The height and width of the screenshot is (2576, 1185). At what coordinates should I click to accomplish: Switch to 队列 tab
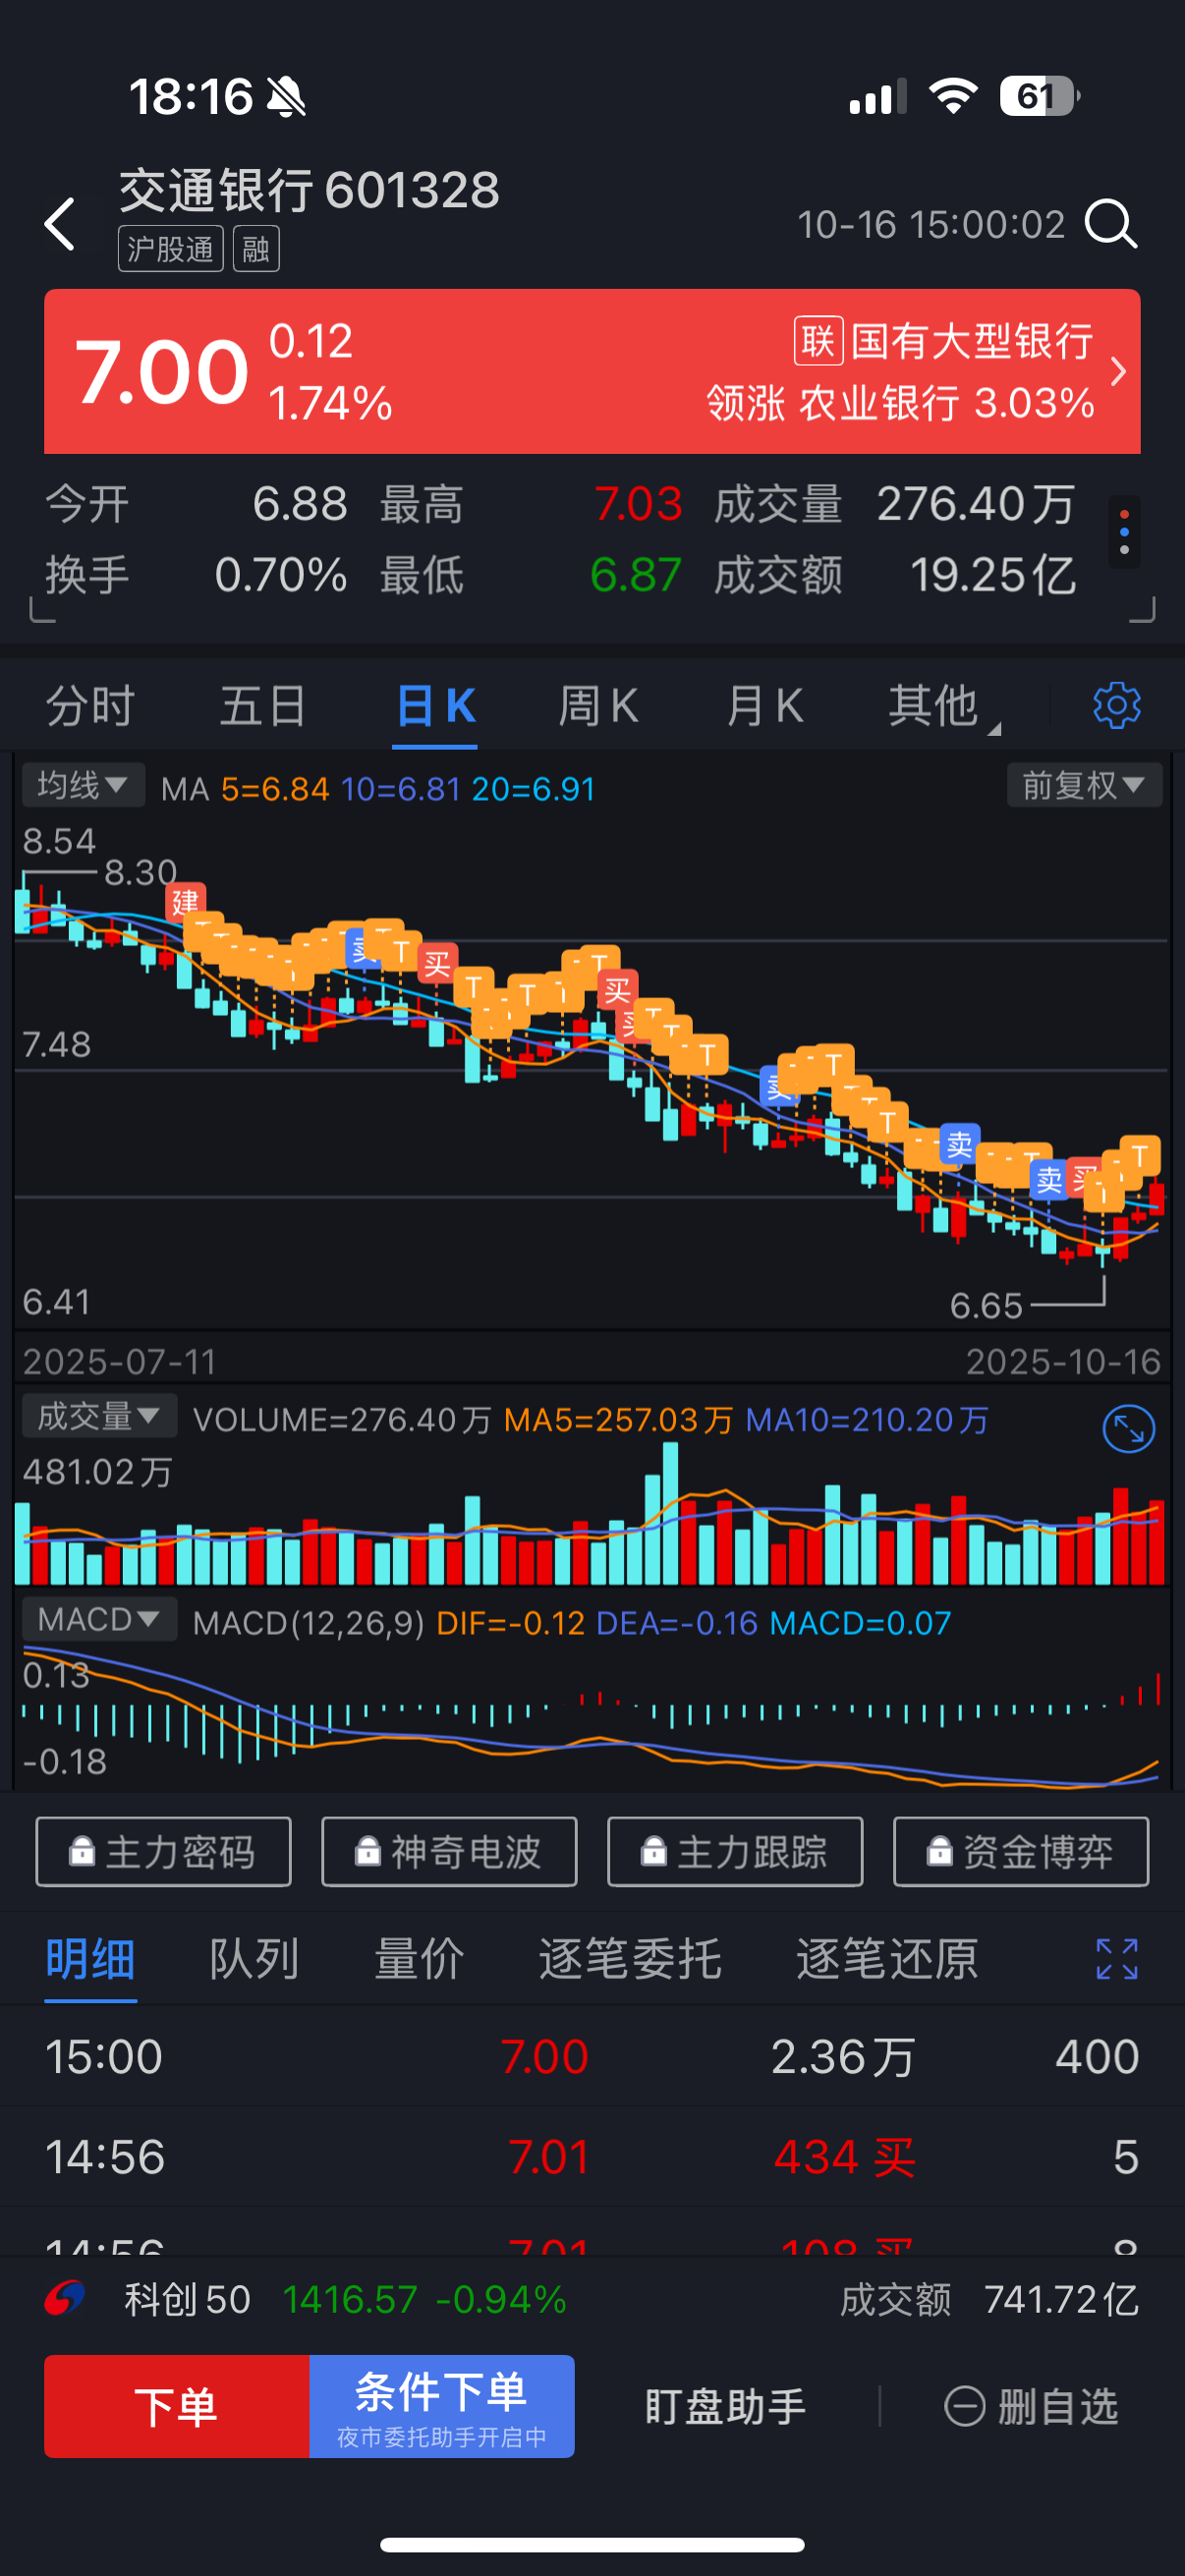pos(254,1958)
